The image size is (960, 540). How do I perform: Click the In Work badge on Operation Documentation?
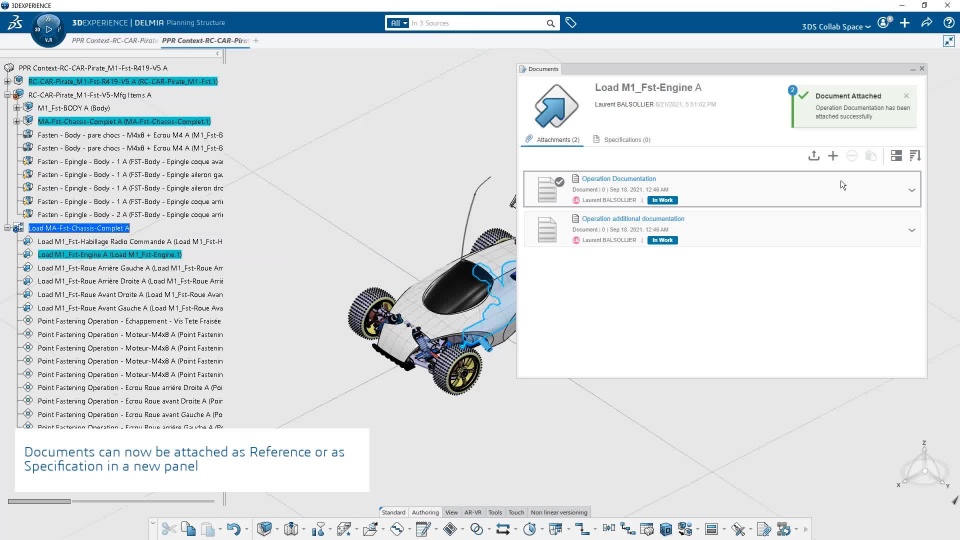(x=662, y=200)
